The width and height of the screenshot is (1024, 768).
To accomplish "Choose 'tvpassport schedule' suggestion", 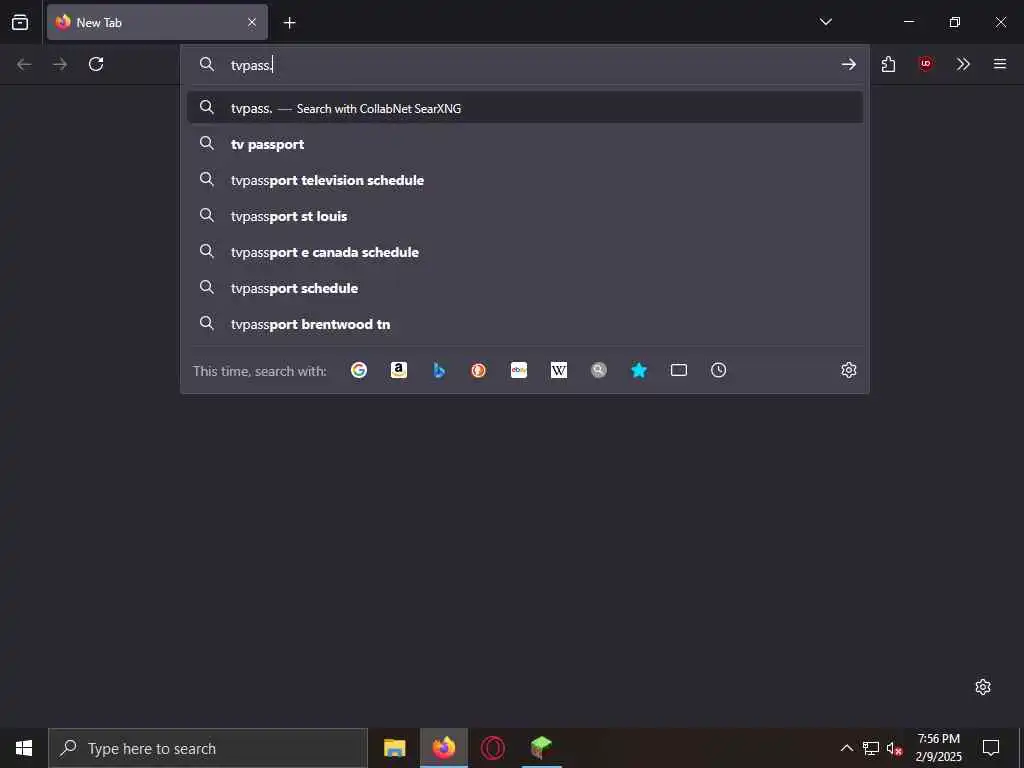I will [524, 287].
